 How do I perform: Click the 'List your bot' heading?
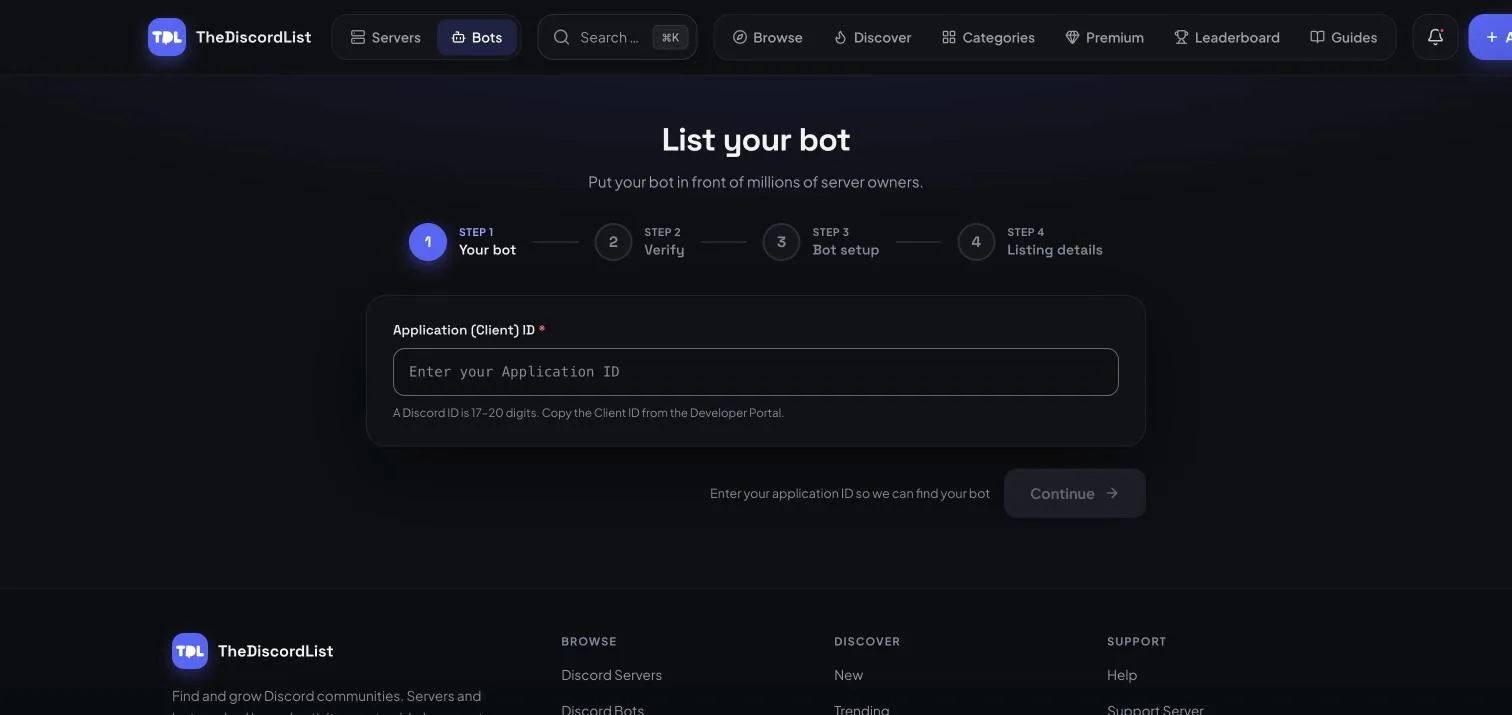(756, 139)
